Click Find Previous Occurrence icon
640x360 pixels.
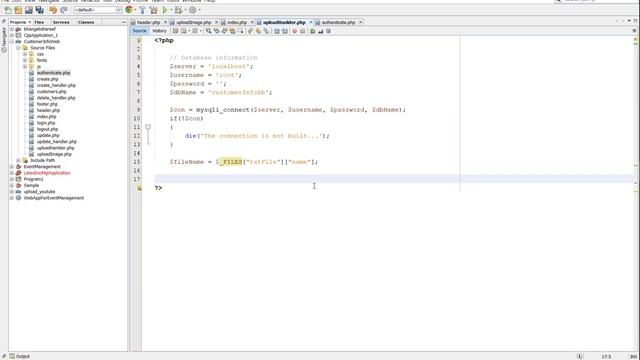point(216,31)
